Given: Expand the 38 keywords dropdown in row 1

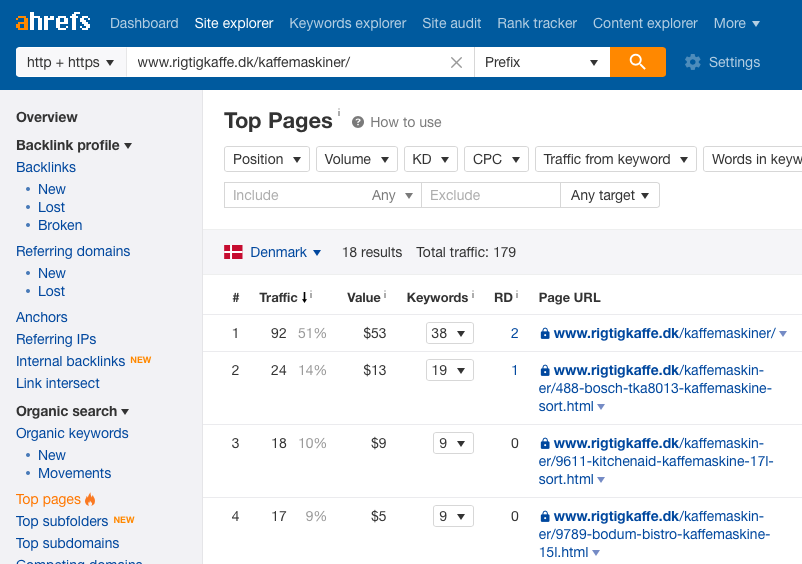Looking at the screenshot, I should (450, 333).
